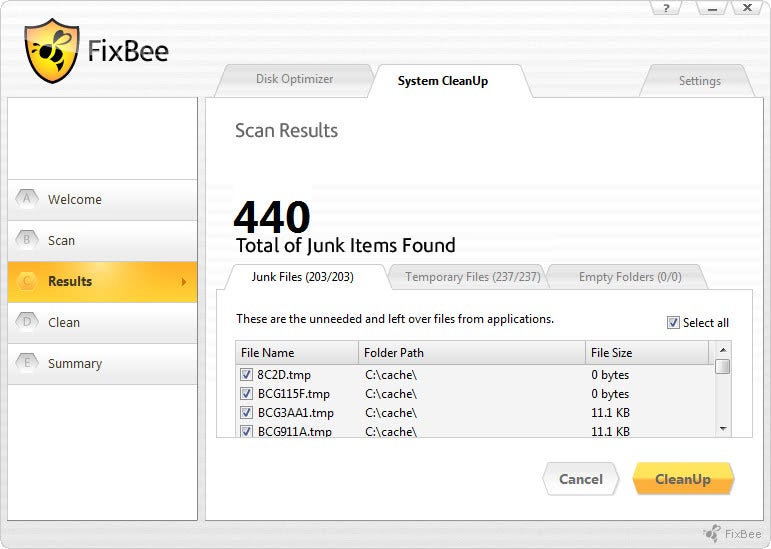Click the hexagon C icon beside Results
This screenshot has width=771, height=549.
pyautogui.click(x=26, y=281)
